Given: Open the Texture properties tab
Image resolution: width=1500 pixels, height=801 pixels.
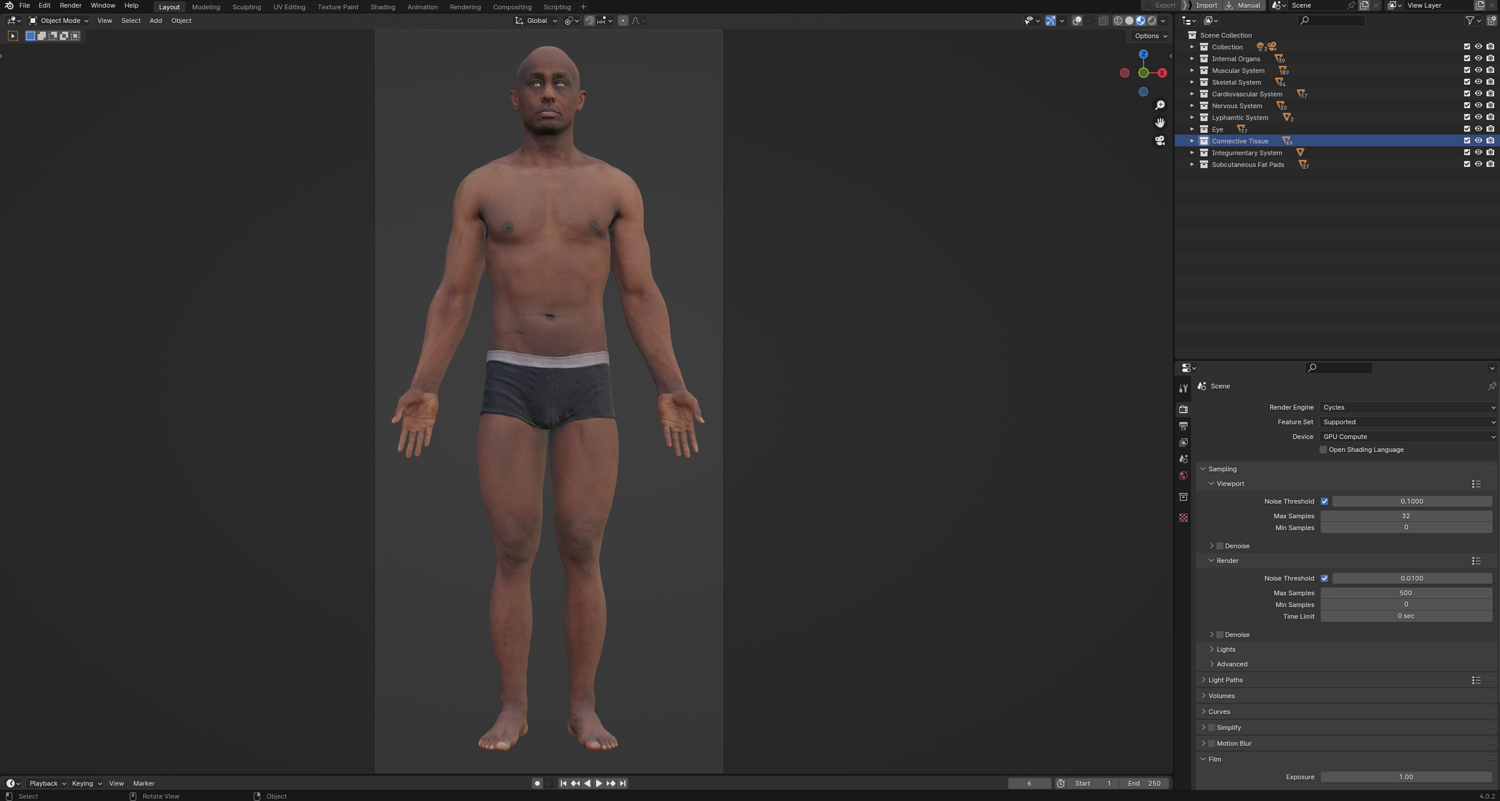Looking at the screenshot, I should point(1183,518).
